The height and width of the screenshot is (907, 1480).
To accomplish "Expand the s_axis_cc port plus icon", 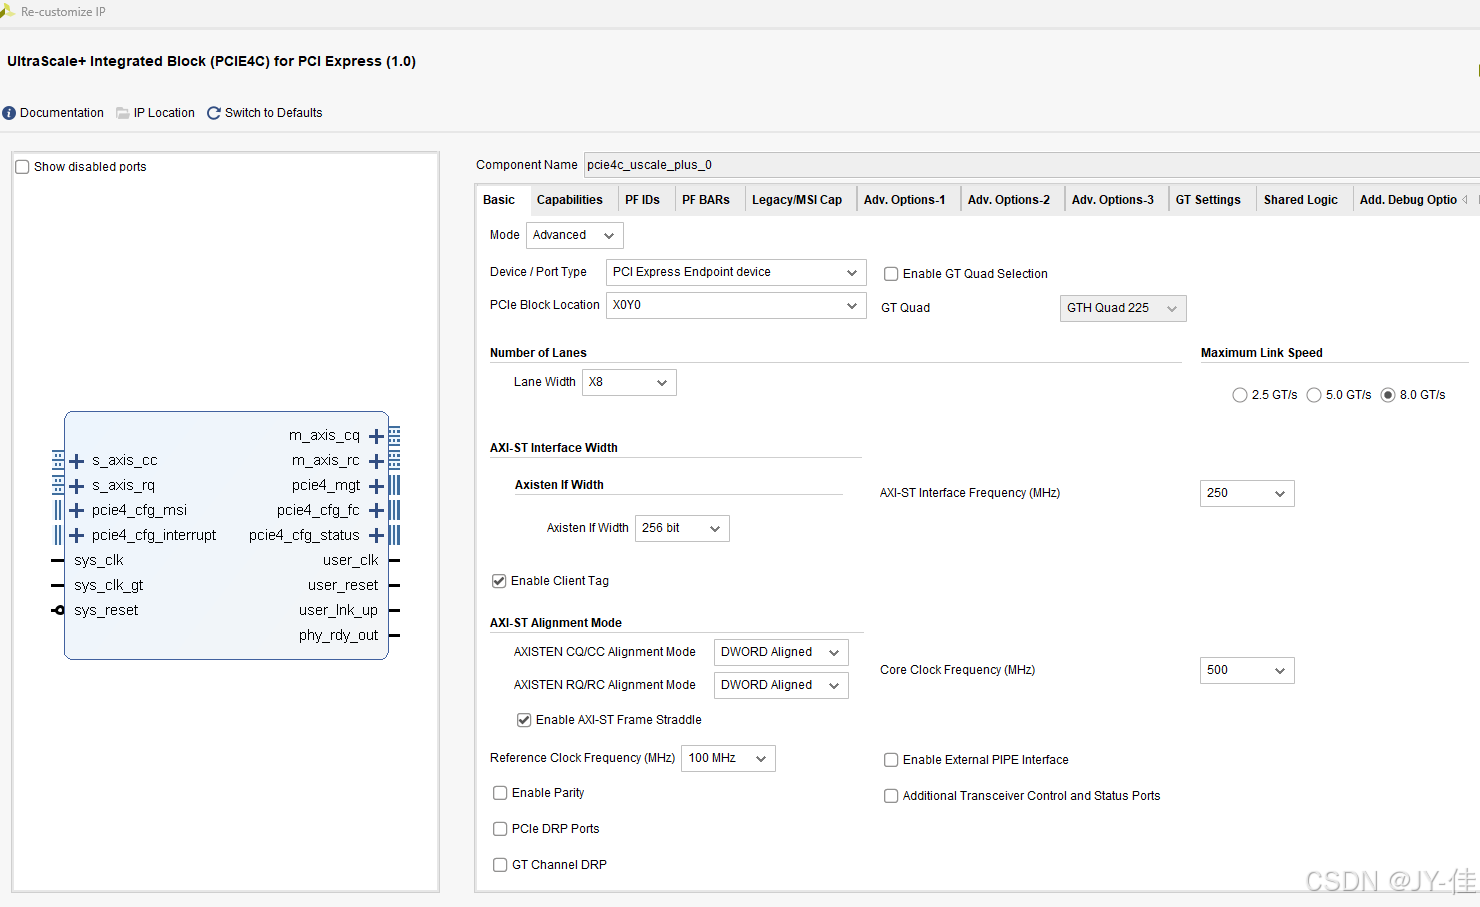I will (77, 461).
